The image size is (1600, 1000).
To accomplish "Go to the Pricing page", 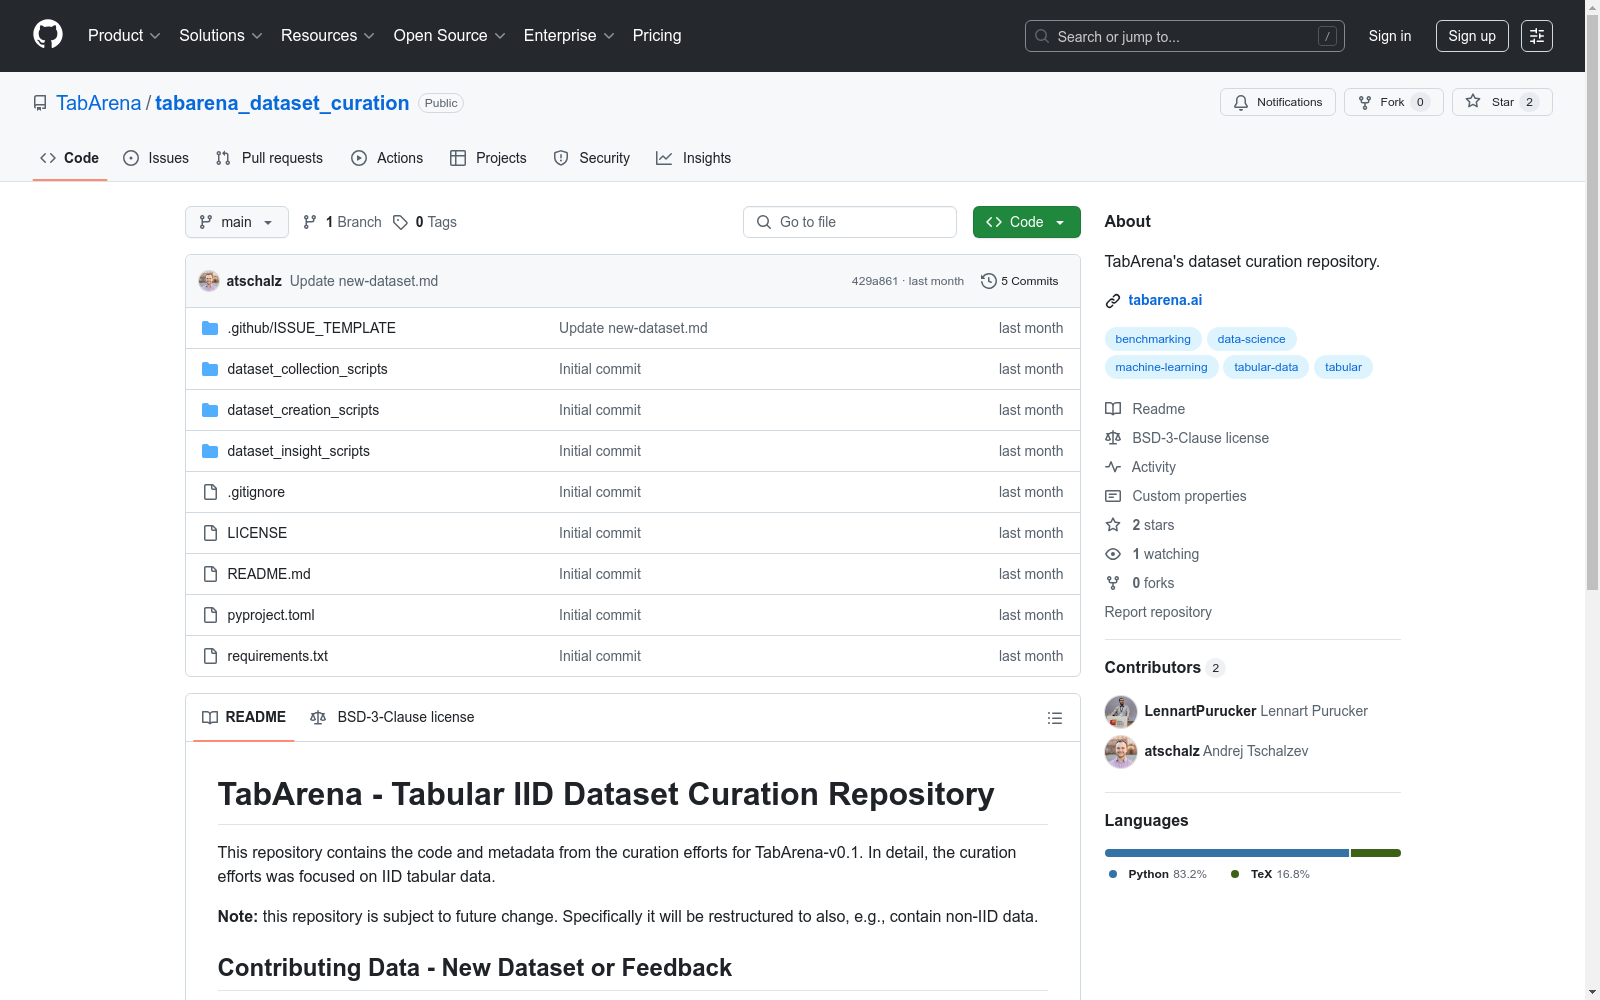I will tap(657, 36).
